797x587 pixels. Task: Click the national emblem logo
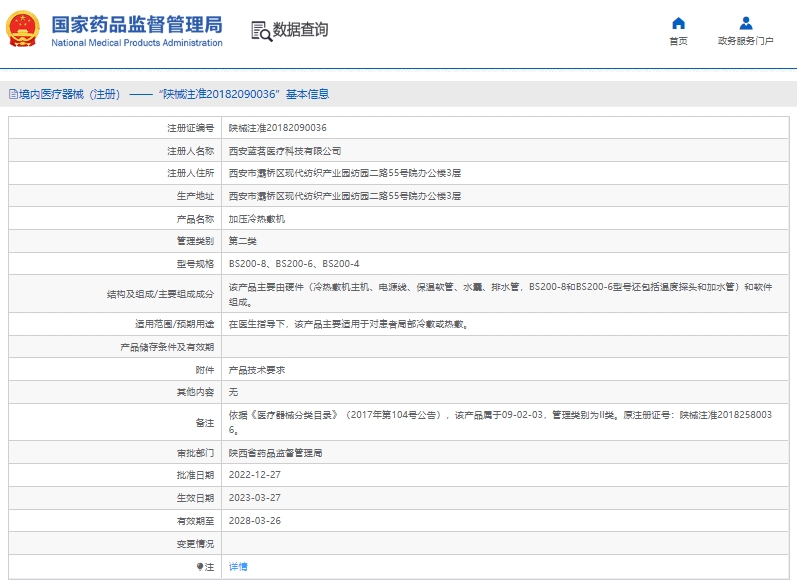click(x=22, y=29)
